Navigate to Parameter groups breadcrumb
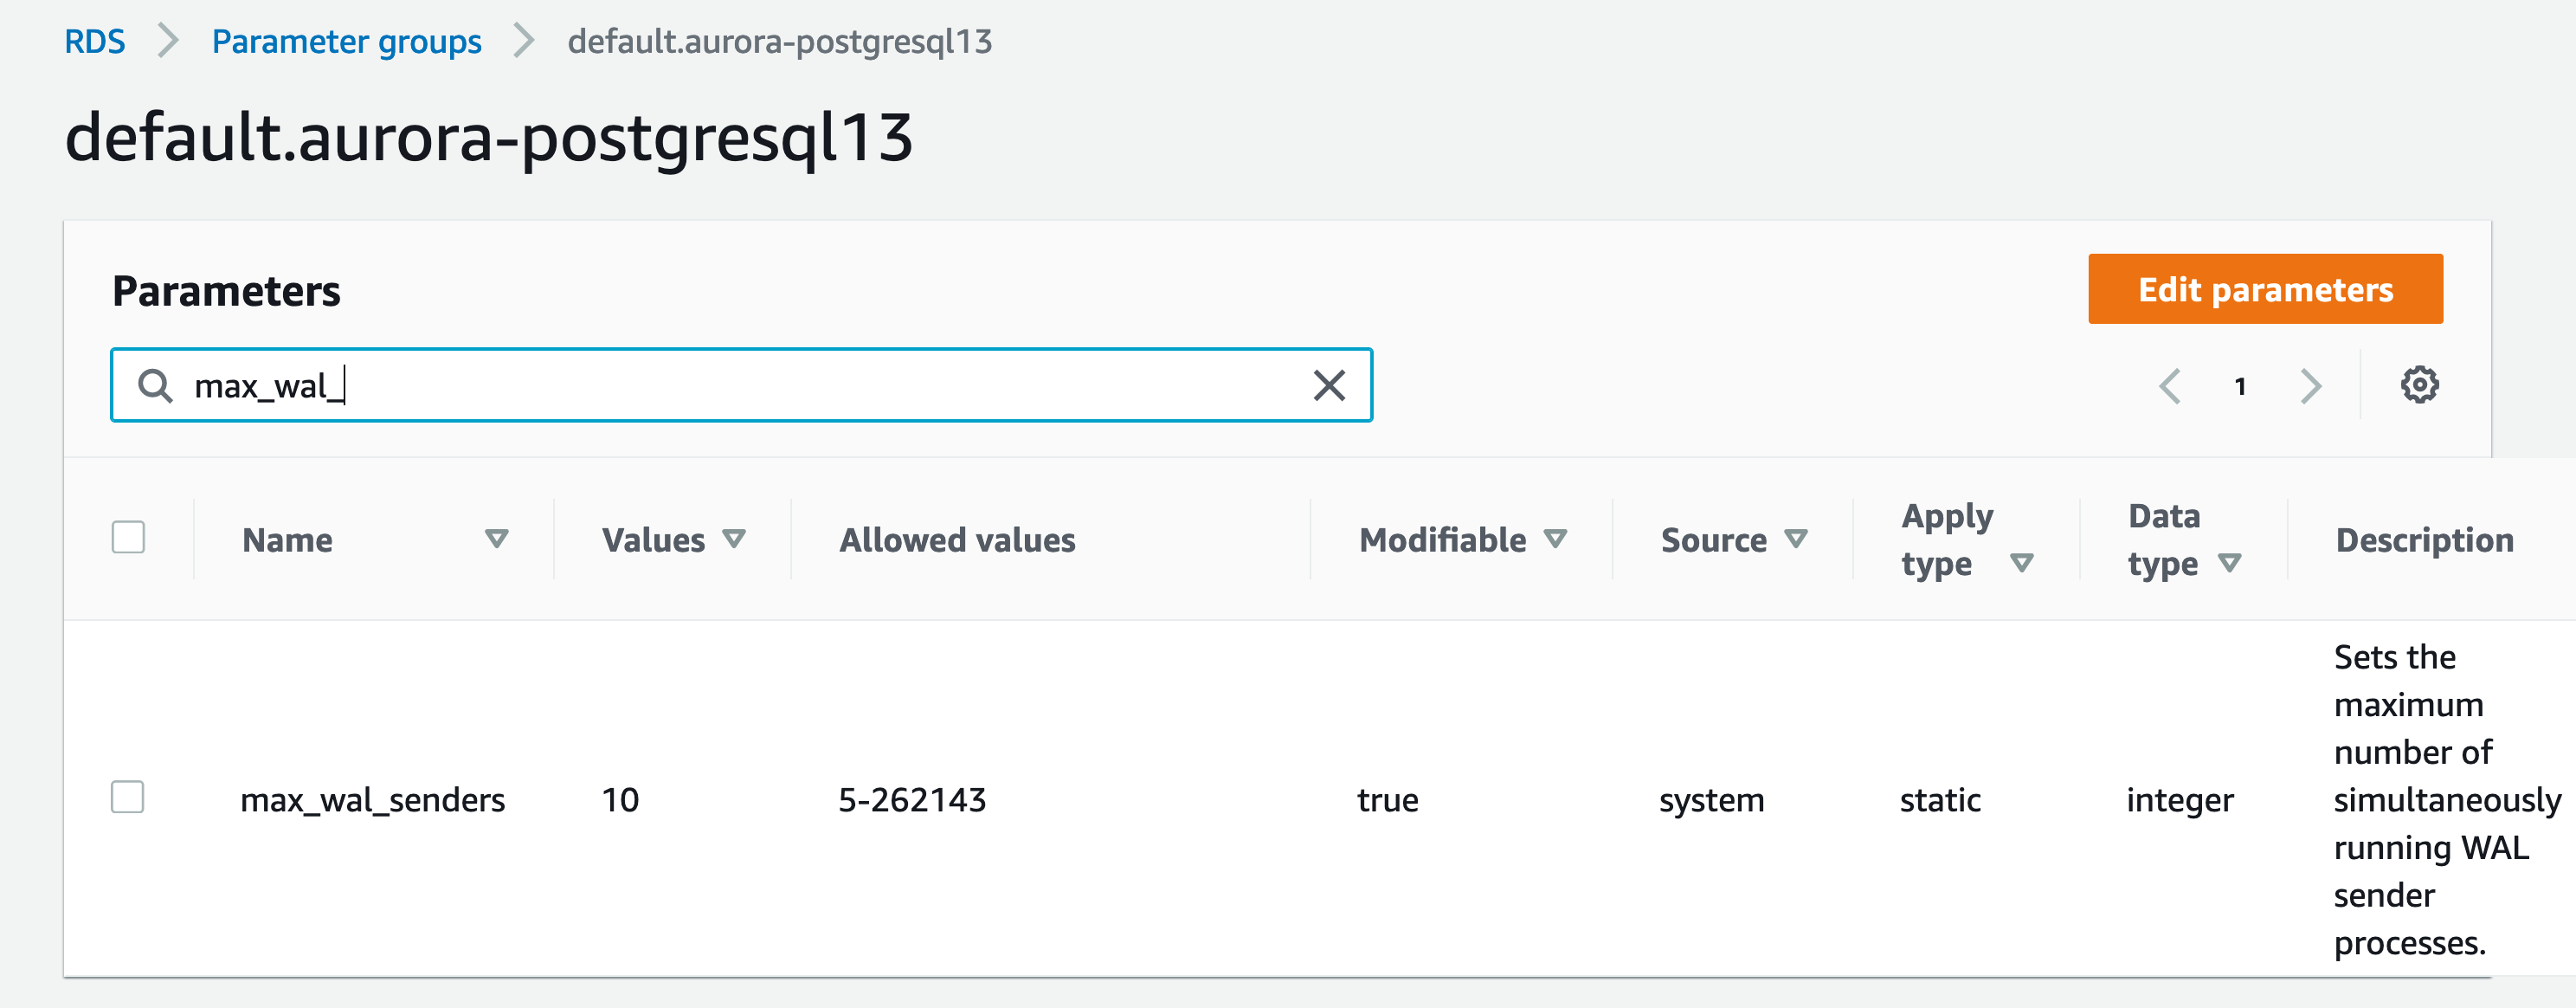Viewport: 2576px width, 1008px height. (345, 41)
